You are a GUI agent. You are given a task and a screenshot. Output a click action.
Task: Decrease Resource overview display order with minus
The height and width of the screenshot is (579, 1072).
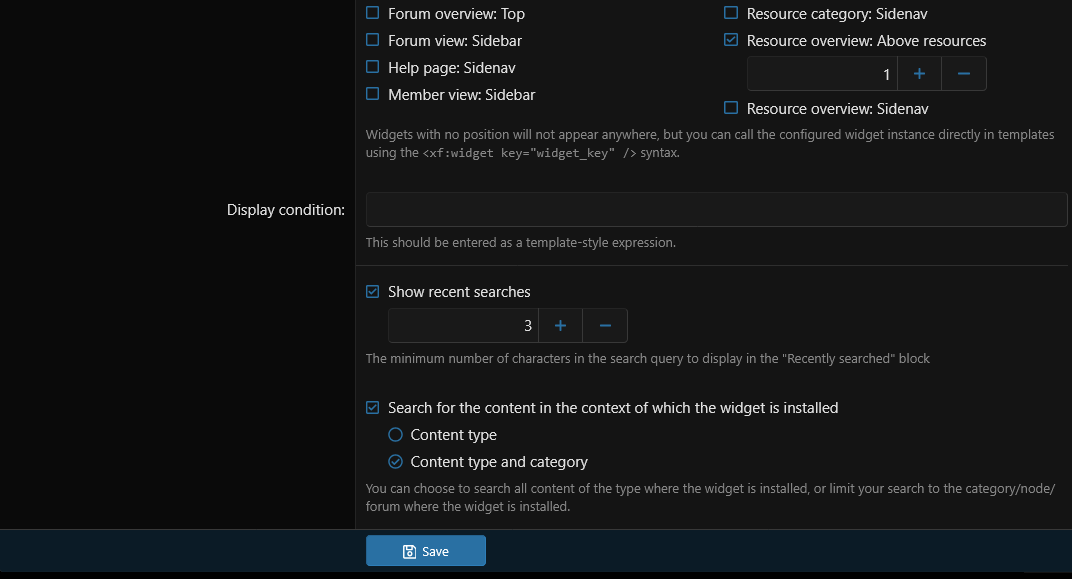964,74
